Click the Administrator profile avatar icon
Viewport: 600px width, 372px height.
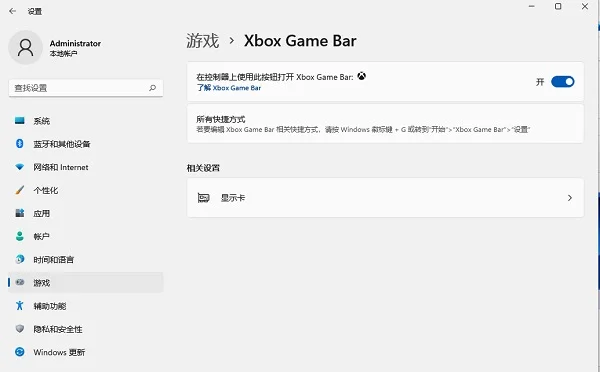pyautogui.click(x=25, y=47)
